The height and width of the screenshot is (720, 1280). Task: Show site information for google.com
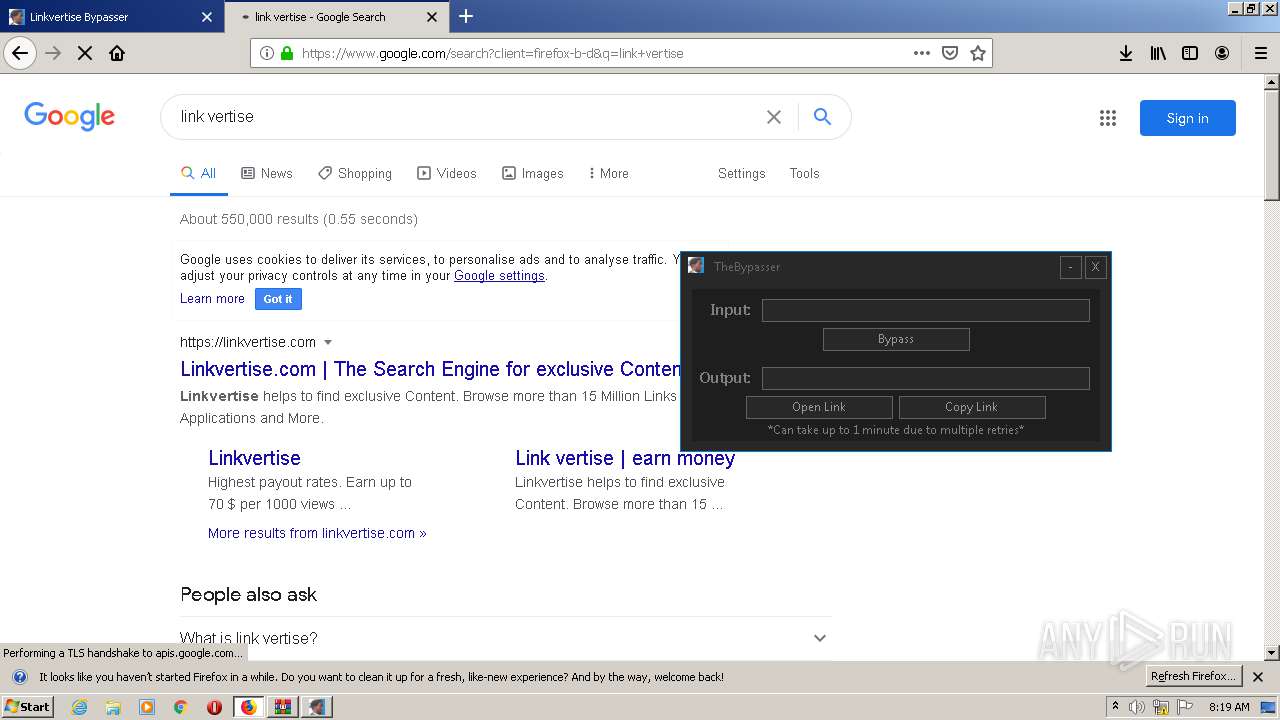(267, 53)
